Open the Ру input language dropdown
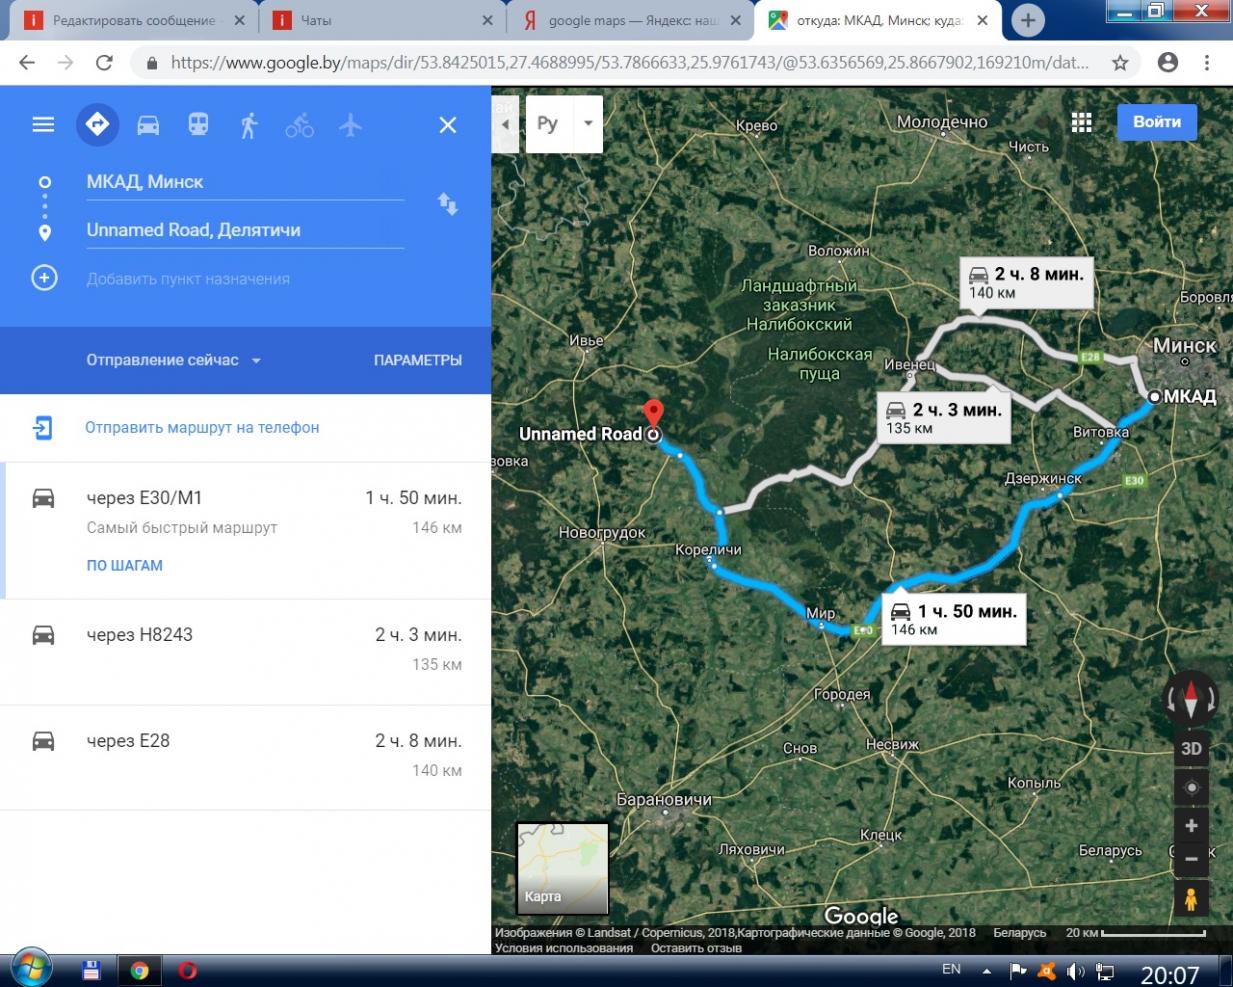 click(588, 124)
